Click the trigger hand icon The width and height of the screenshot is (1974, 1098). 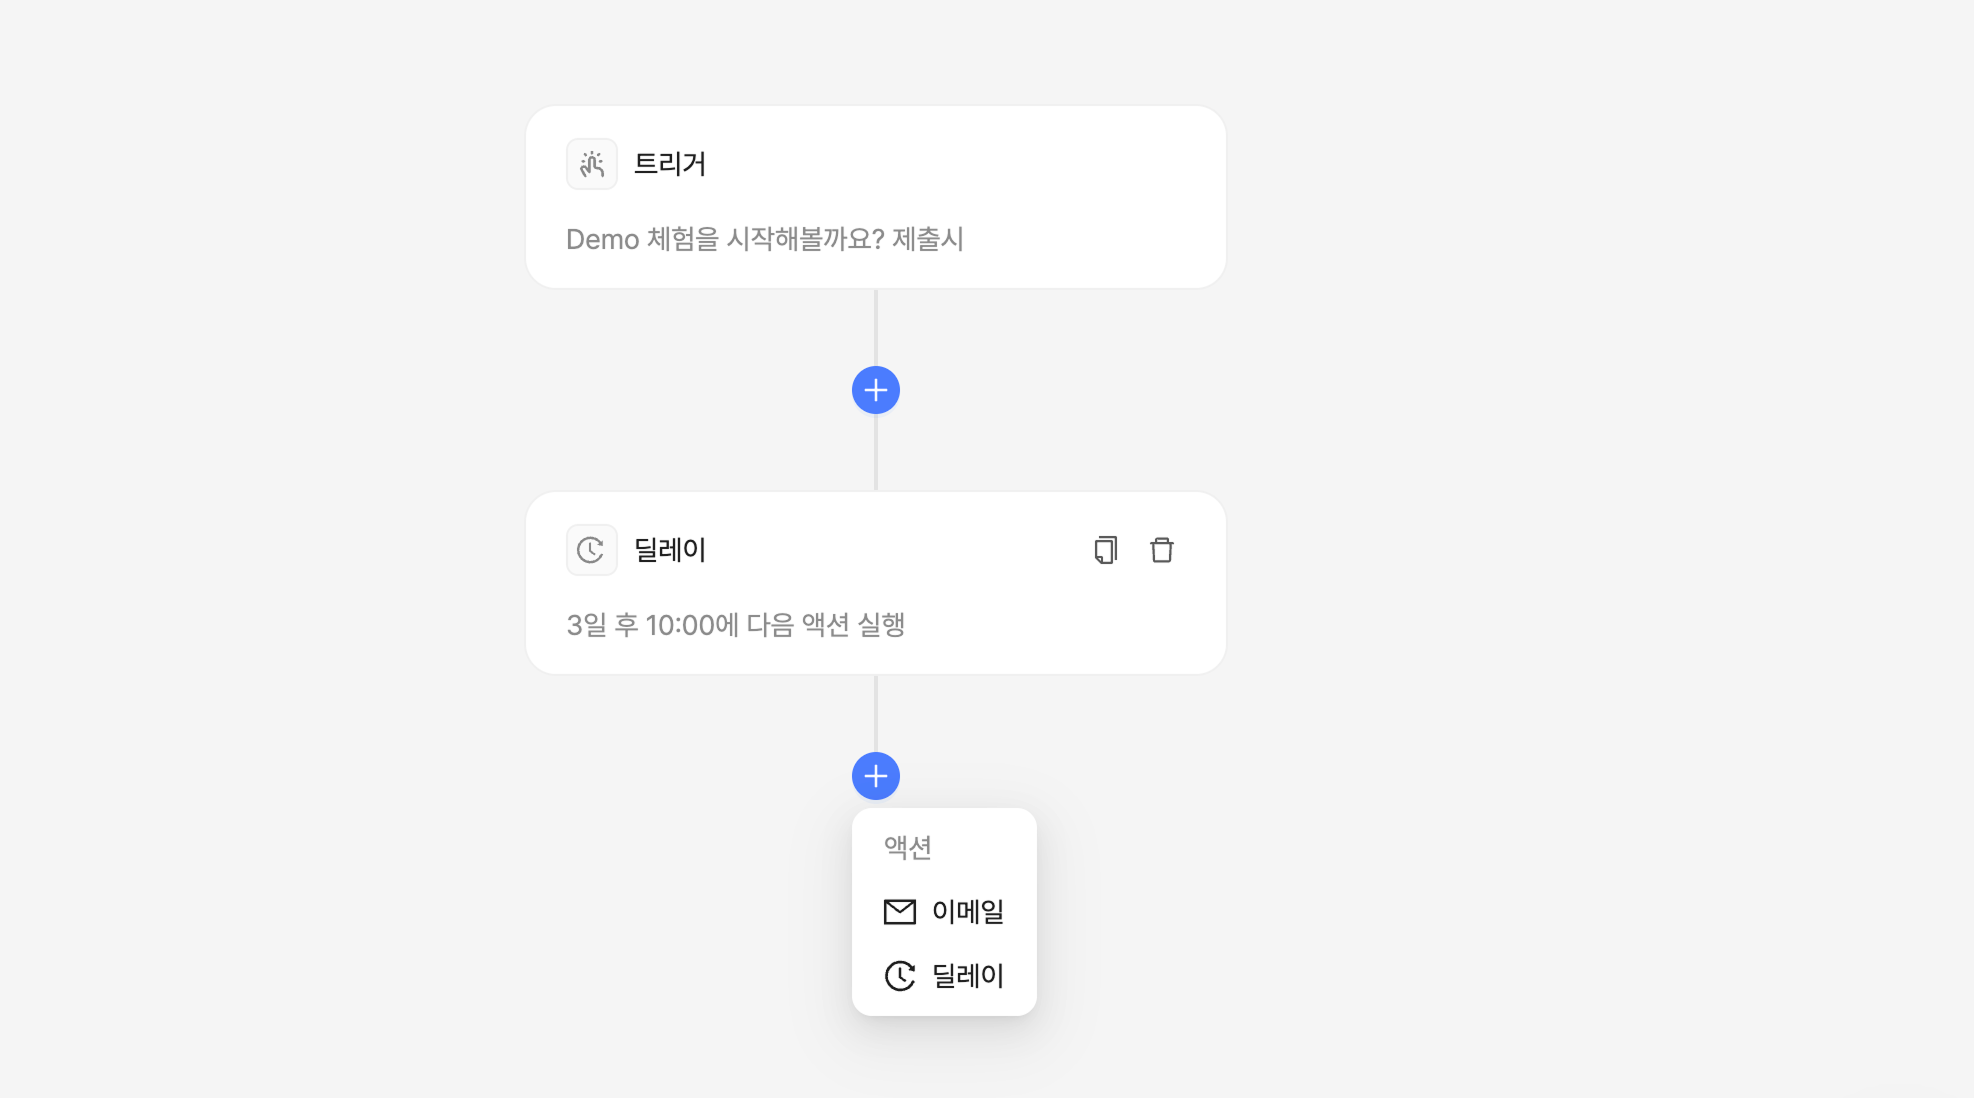point(592,164)
